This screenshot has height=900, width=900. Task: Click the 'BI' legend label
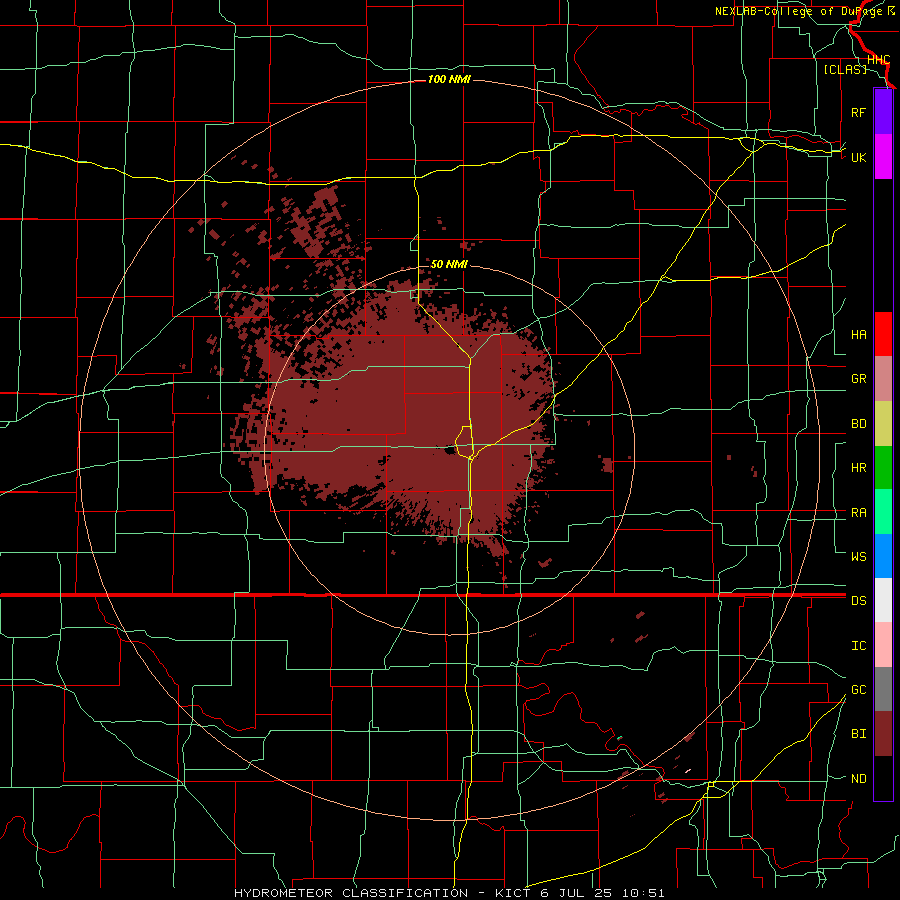tap(858, 734)
